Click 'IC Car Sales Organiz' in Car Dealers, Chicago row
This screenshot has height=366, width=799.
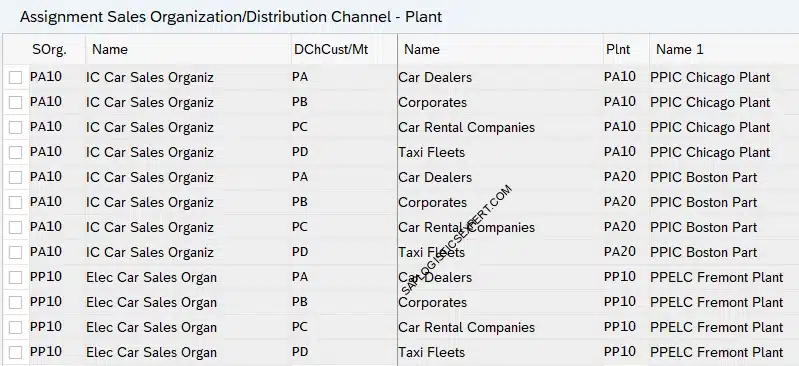click(150, 77)
